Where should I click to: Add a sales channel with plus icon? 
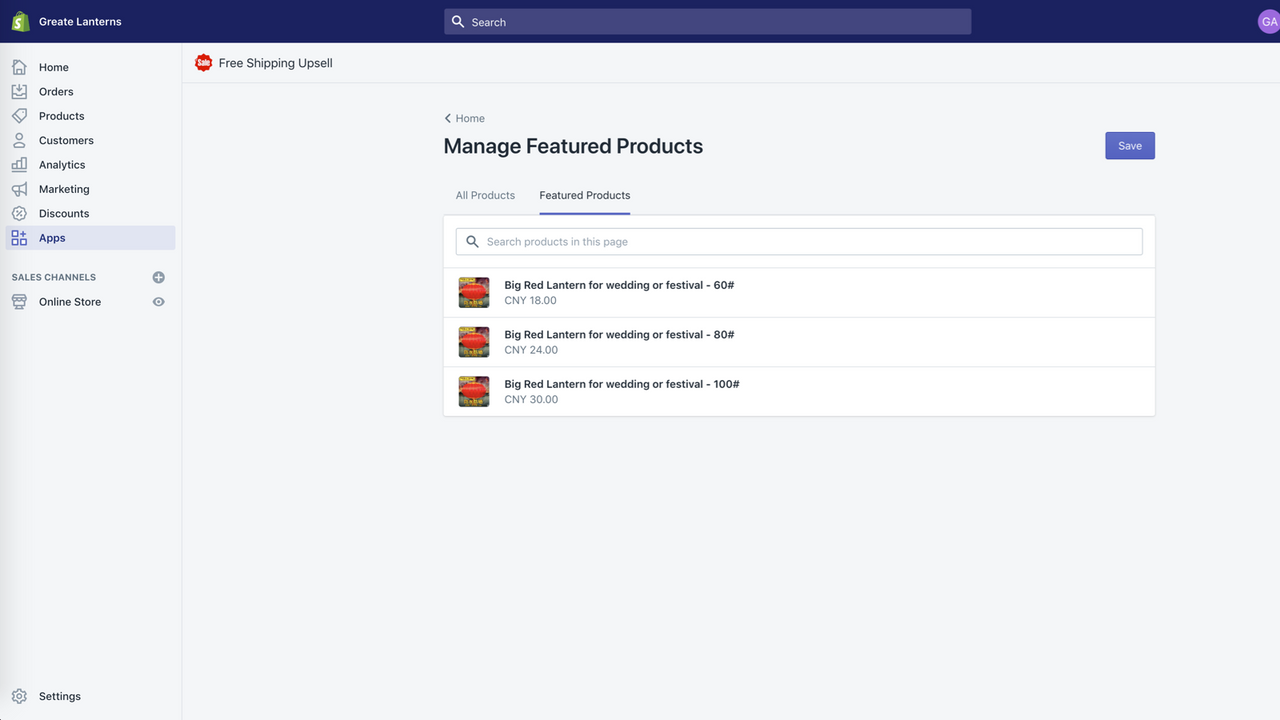tap(158, 277)
